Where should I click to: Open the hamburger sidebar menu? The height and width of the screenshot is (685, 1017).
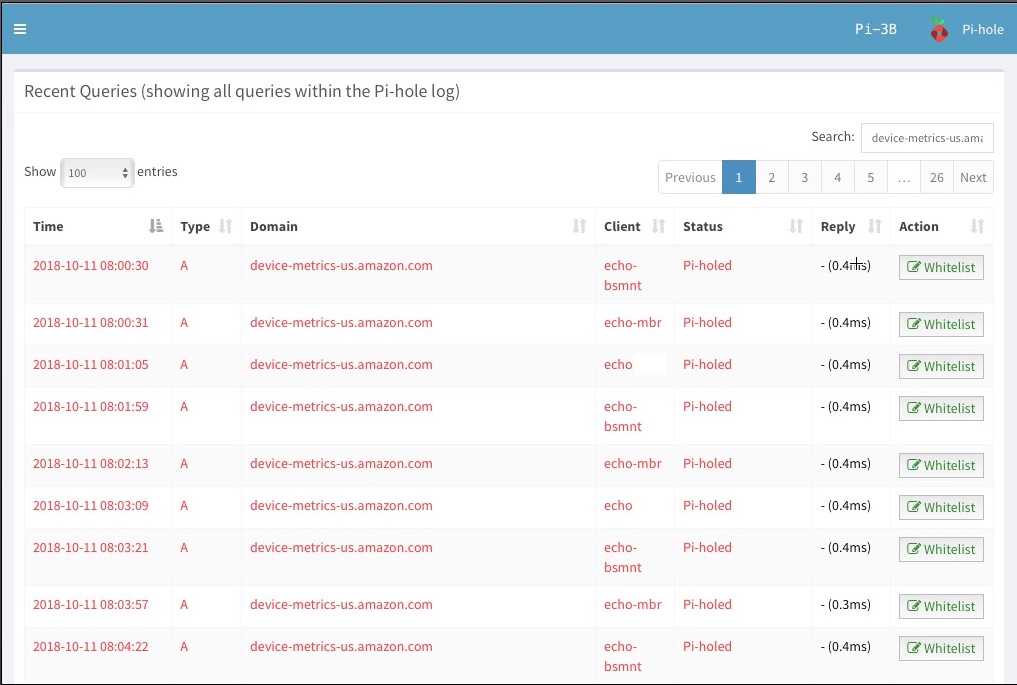tap(20, 29)
